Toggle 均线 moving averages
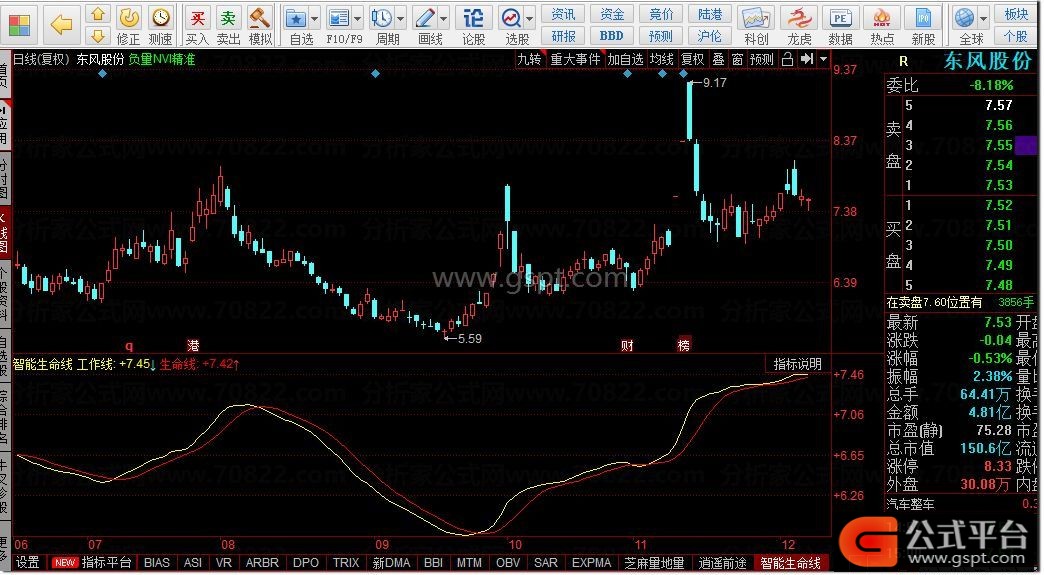Viewport: 1044px width, 575px height. pyautogui.click(x=662, y=59)
